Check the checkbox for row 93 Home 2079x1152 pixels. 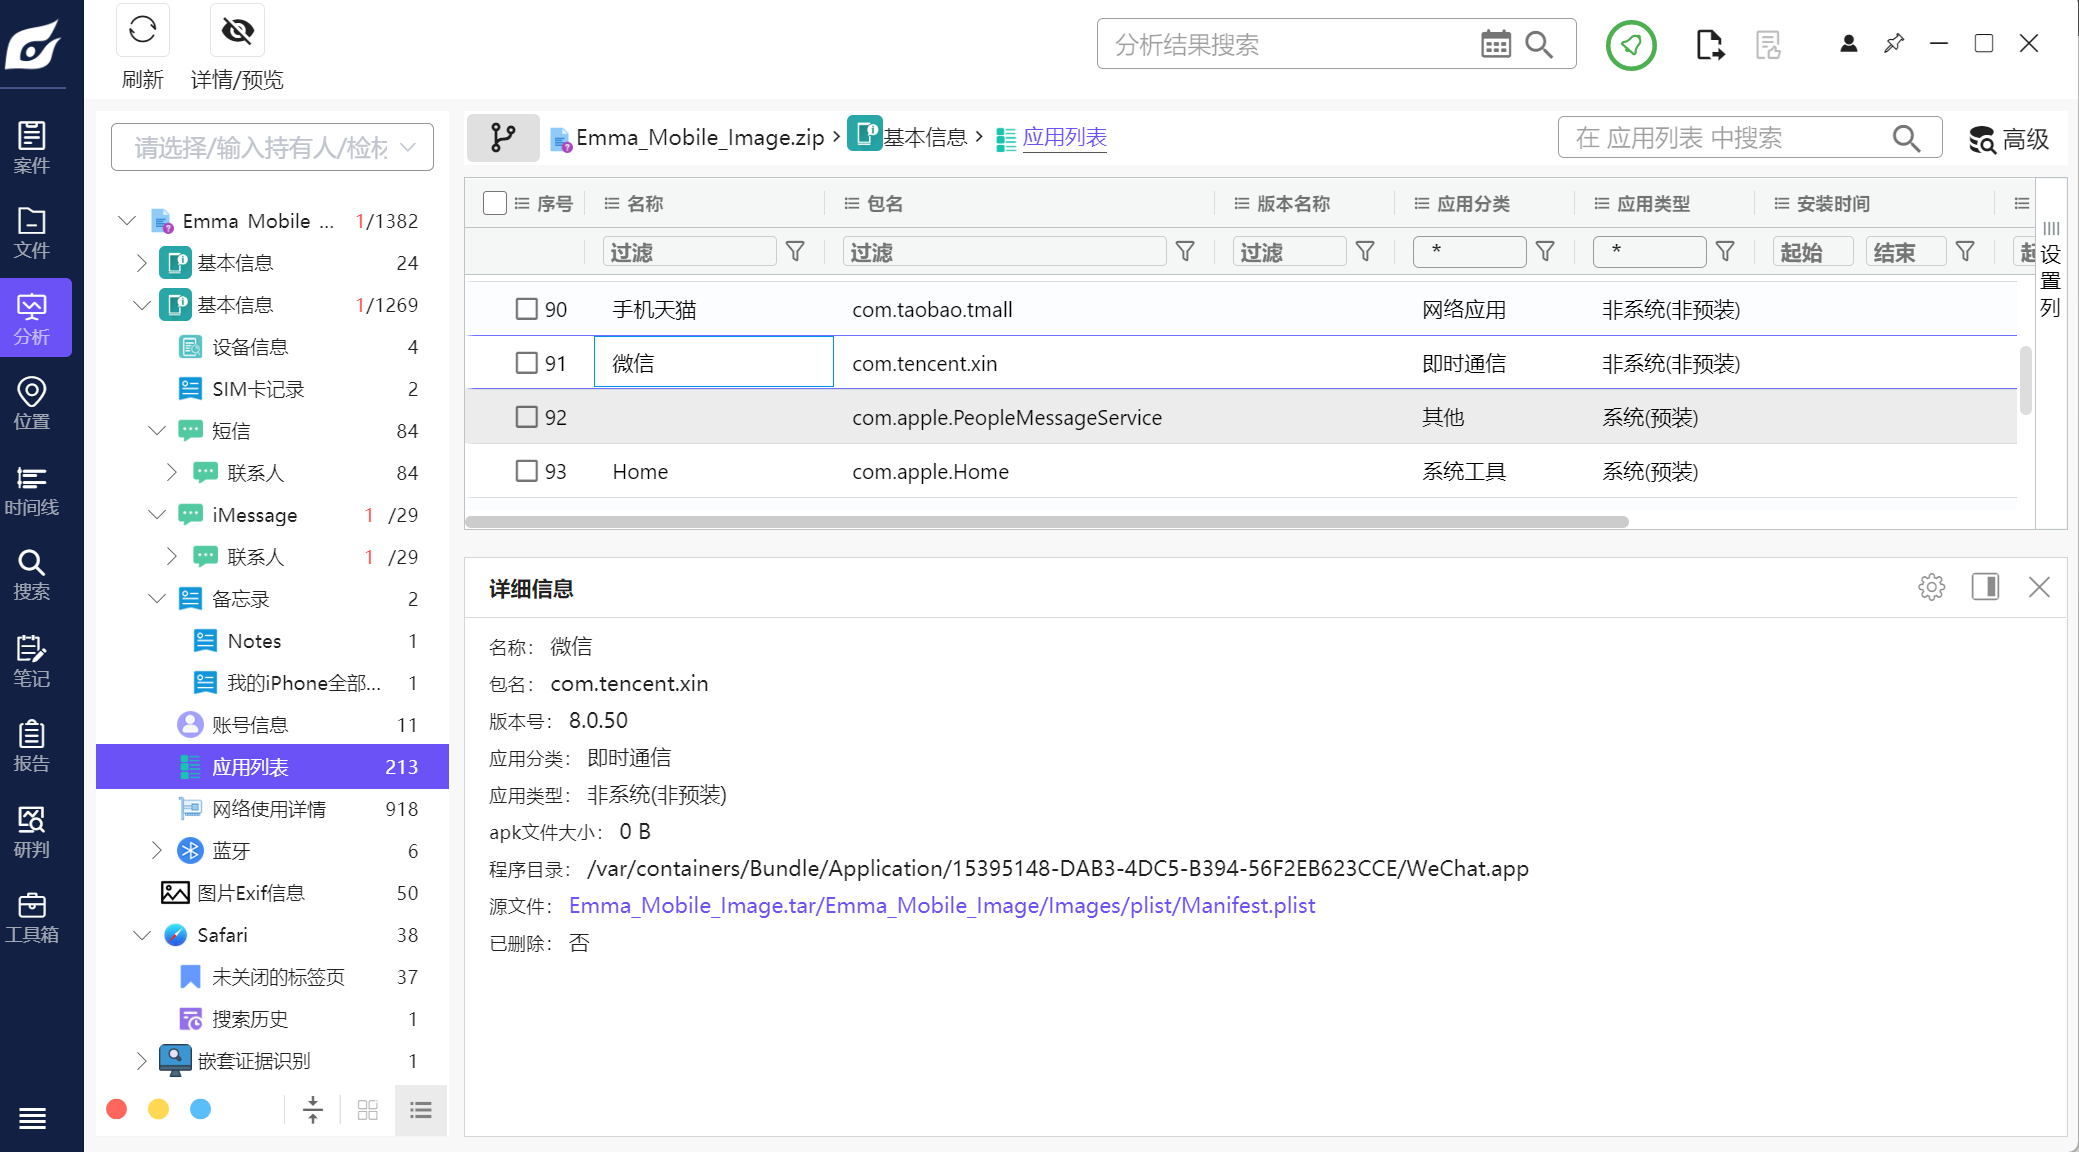tap(526, 471)
